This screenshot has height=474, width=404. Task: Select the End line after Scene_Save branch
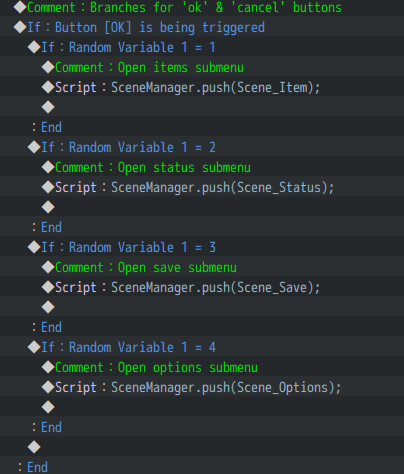click(x=202, y=327)
